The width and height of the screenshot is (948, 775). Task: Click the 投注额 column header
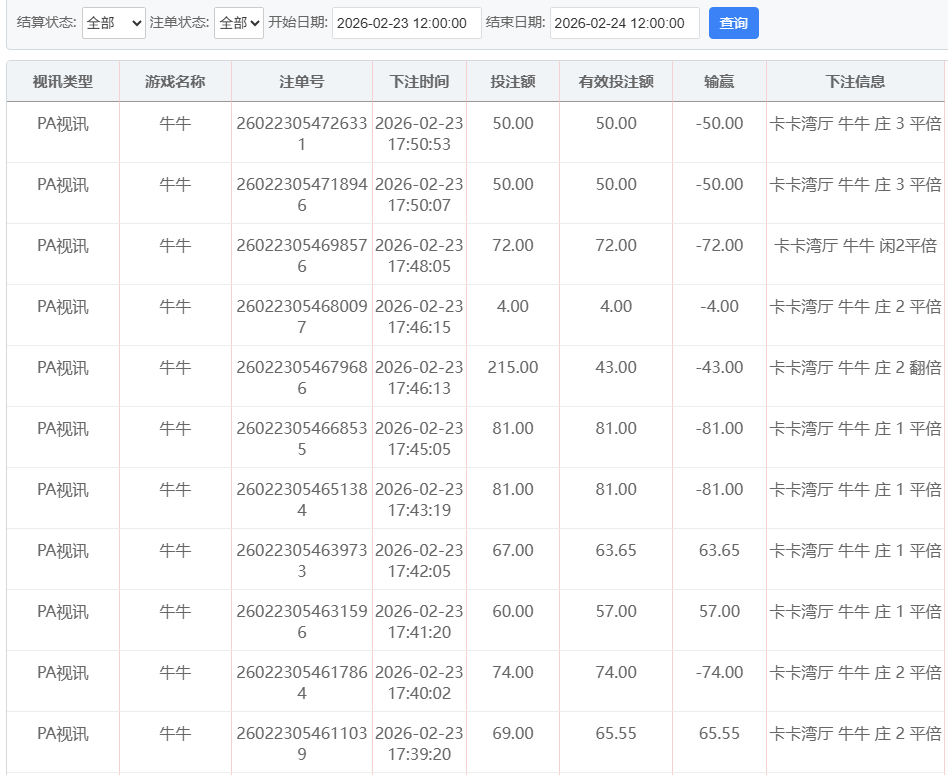pos(512,81)
